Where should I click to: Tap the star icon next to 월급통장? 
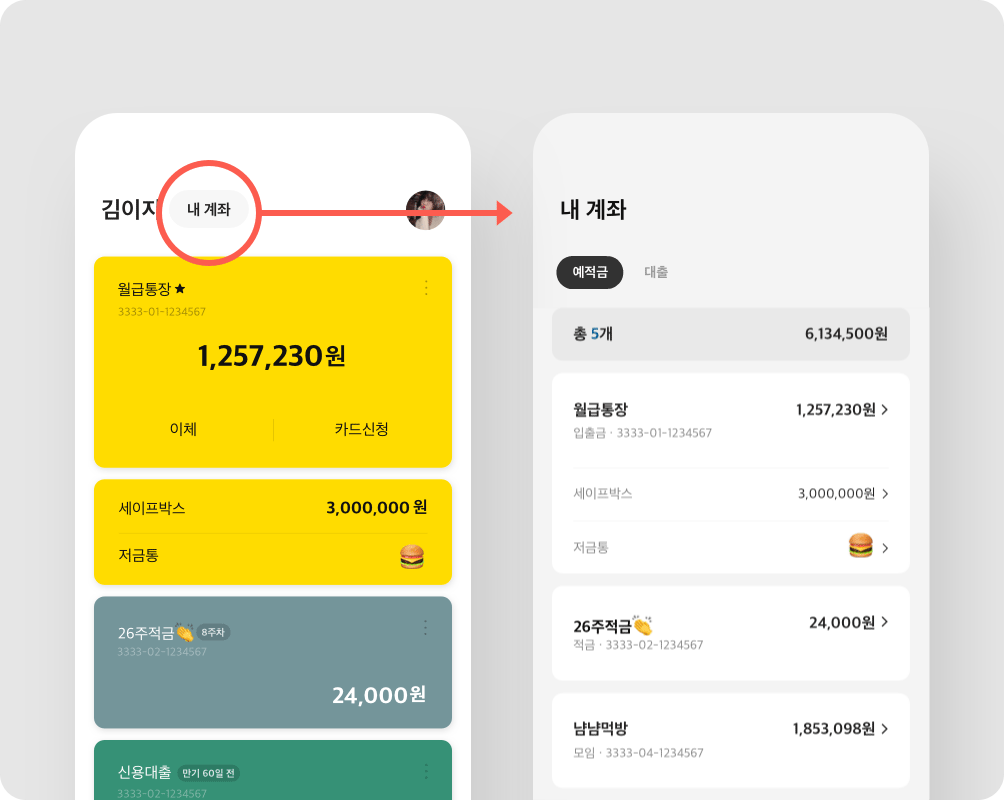180,289
